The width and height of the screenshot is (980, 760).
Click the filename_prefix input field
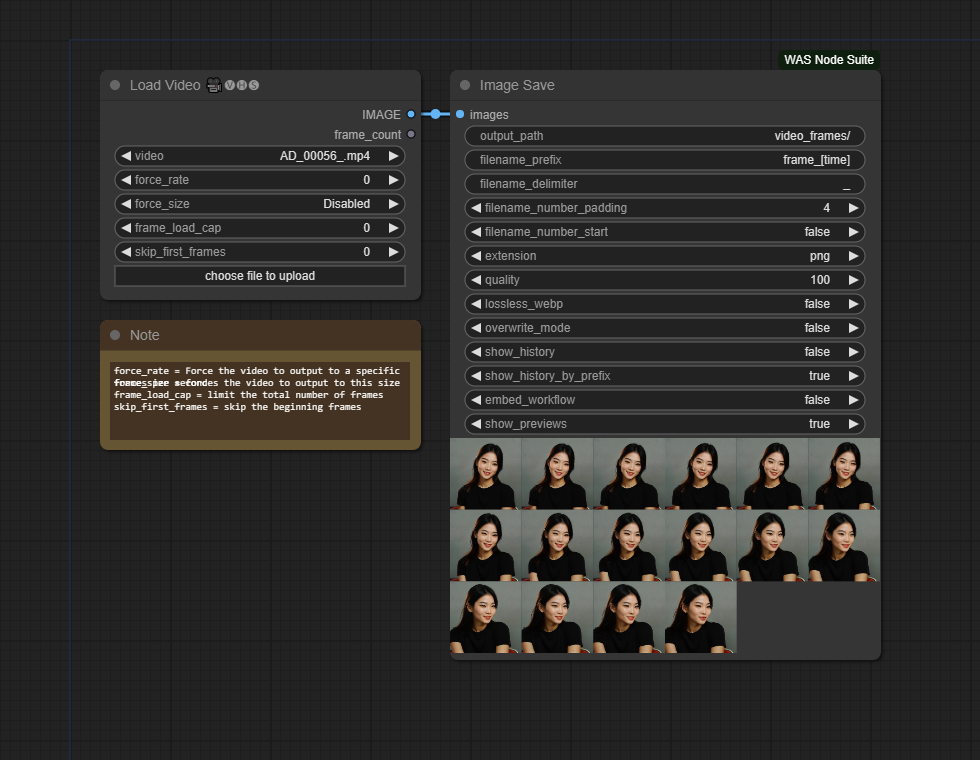point(665,160)
